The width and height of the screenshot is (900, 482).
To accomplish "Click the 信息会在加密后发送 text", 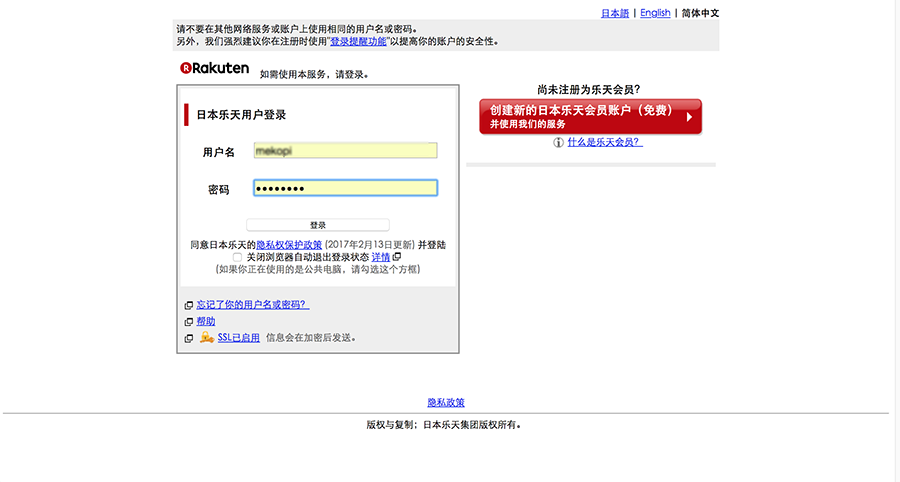I will 311,338.
